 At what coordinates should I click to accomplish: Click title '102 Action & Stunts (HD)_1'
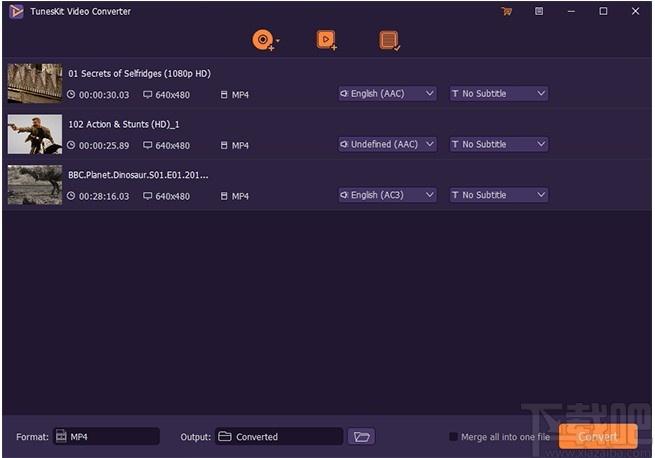click(x=124, y=124)
